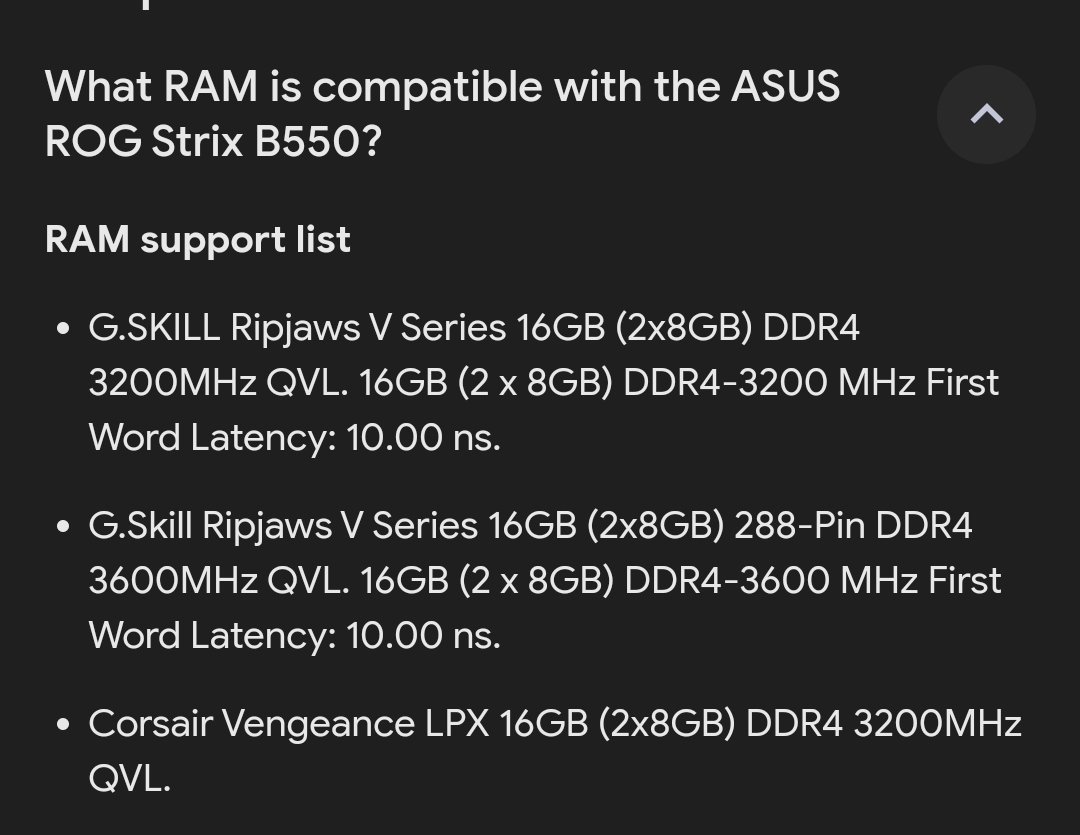
Task: Click the 'DDR4-3600 MHz First' text
Action: click(x=813, y=580)
